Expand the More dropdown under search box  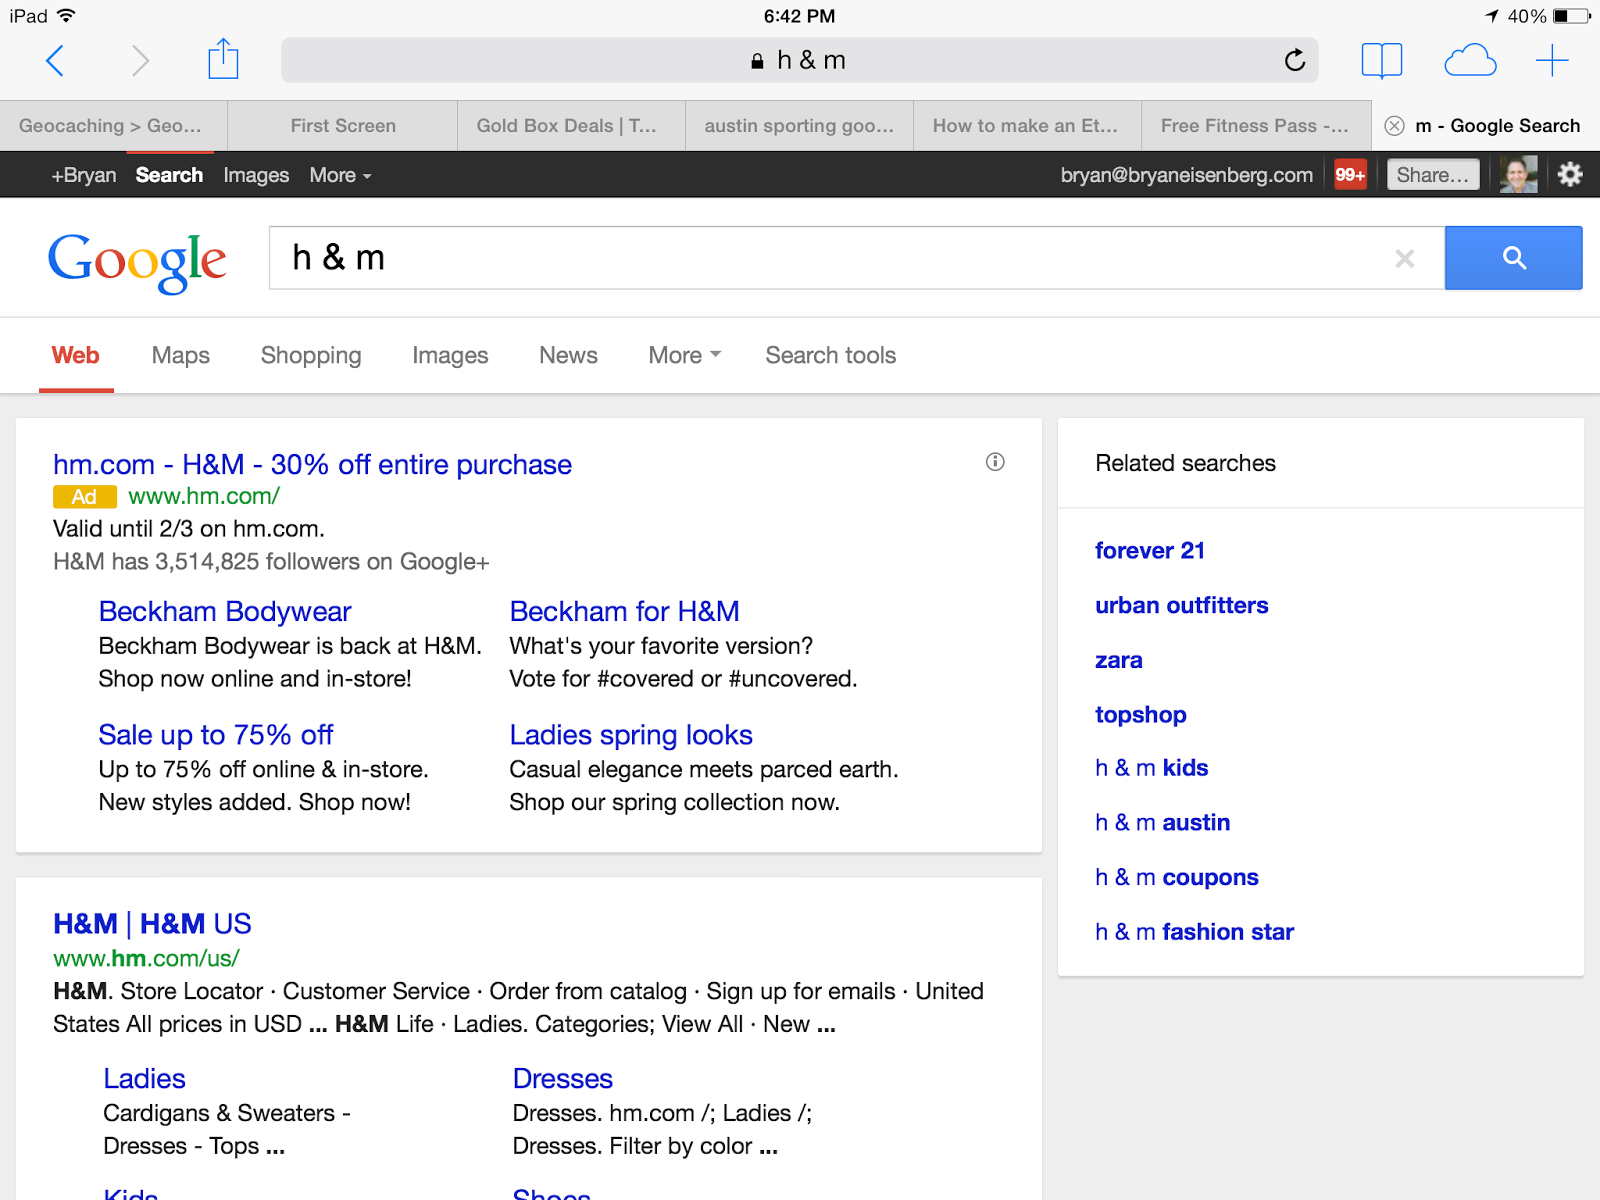click(x=685, y=356)
